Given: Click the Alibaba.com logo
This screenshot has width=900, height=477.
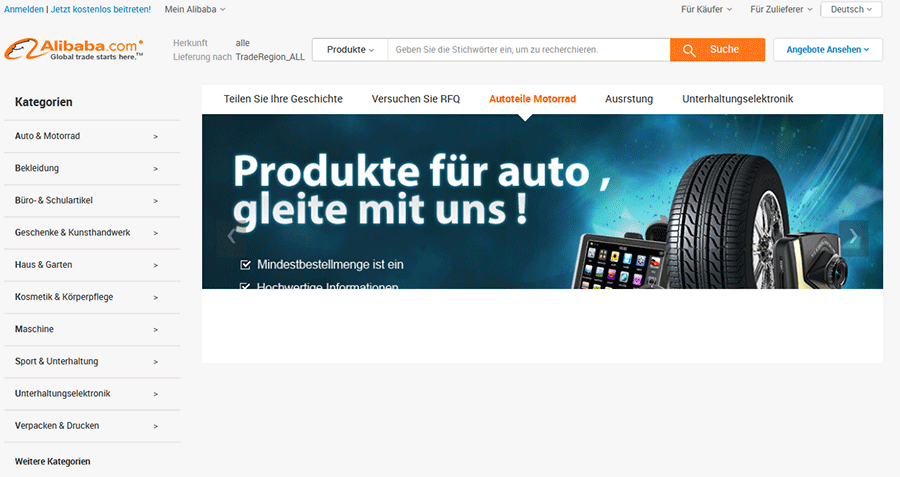Looking at the screenshot, I should pos(73,49).
